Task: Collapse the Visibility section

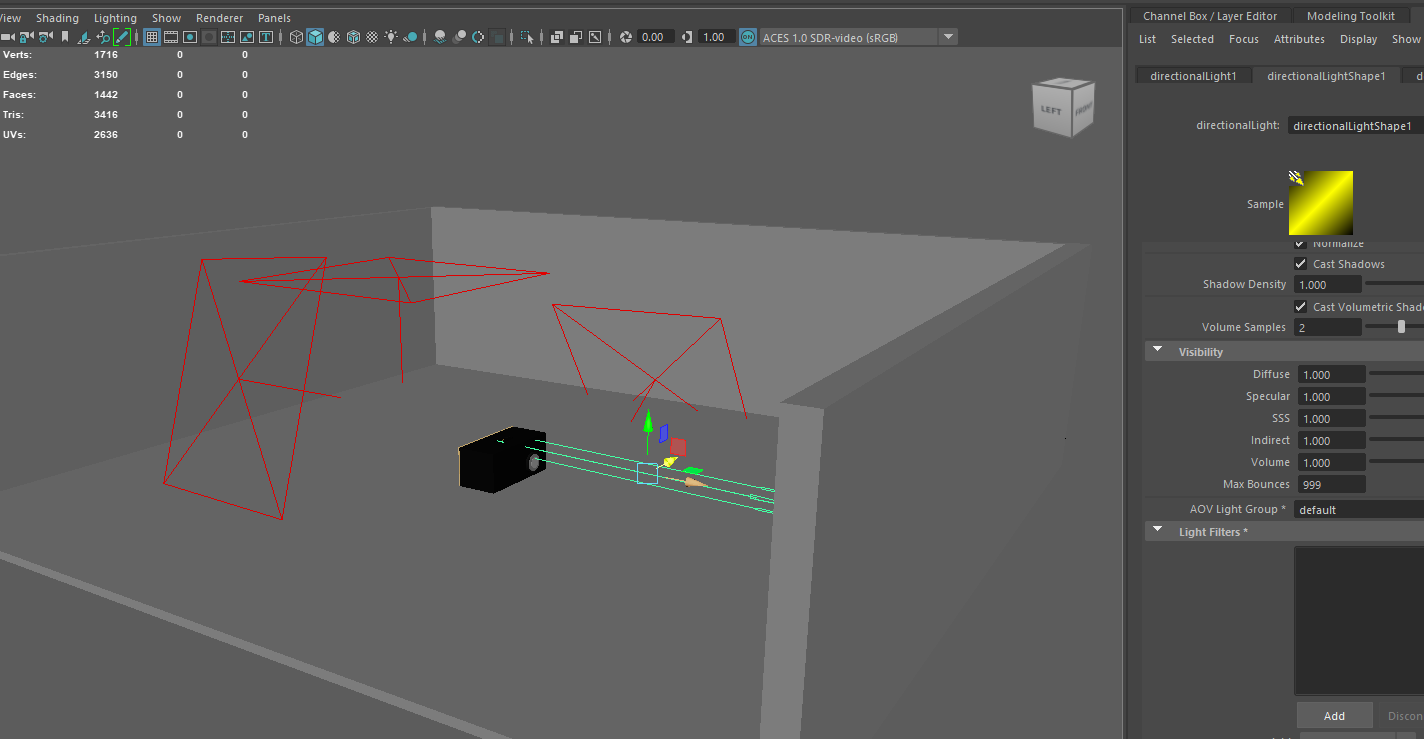Action: [1158, 351]
